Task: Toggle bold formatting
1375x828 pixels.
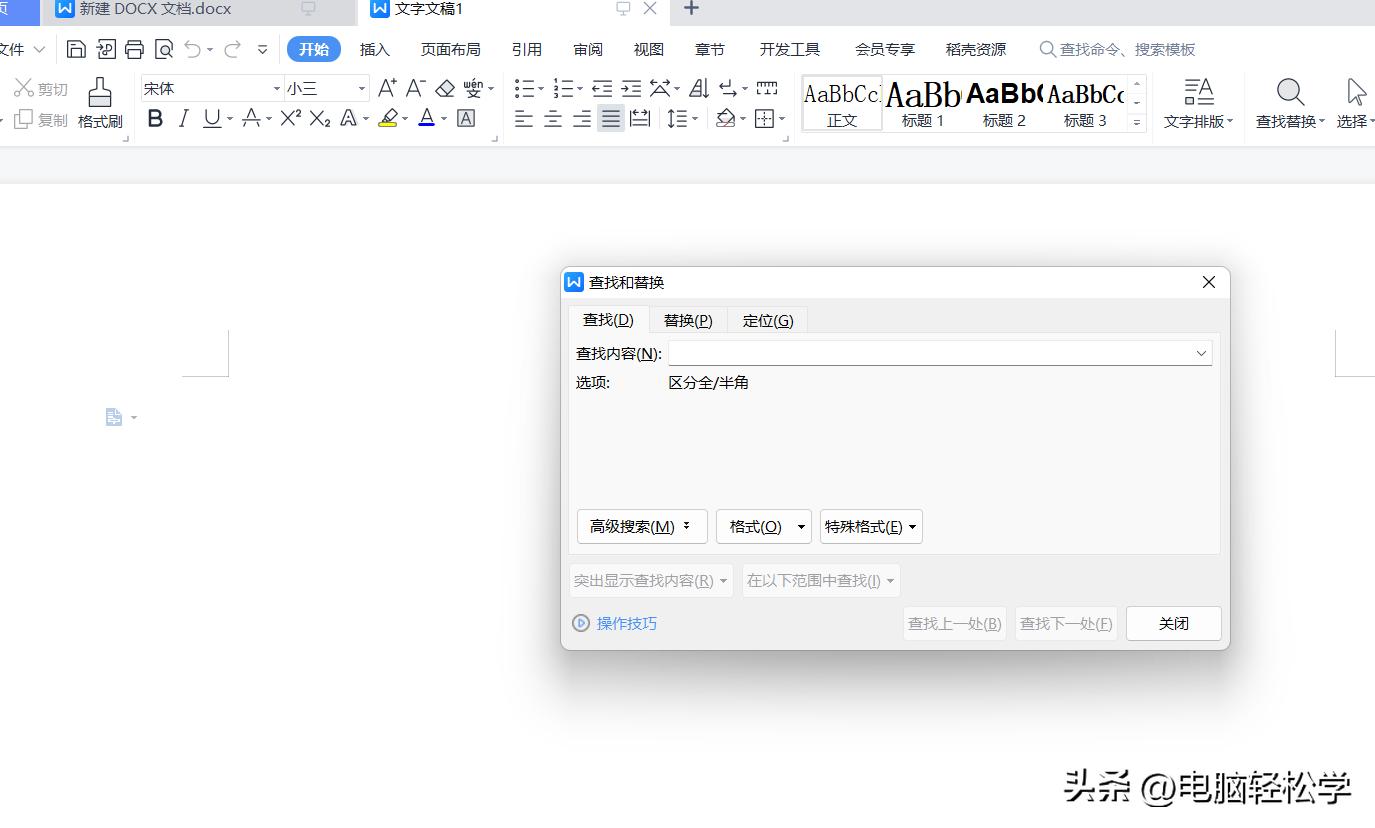Action: pyautogui.click(x=155, y=119)
